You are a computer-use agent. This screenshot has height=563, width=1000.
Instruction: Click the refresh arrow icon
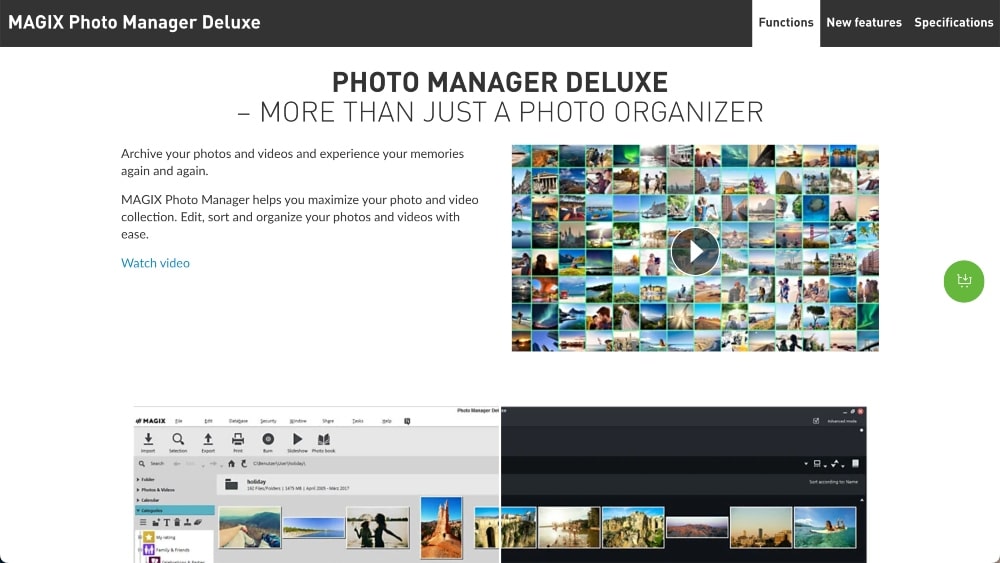[x=244, y=464]
